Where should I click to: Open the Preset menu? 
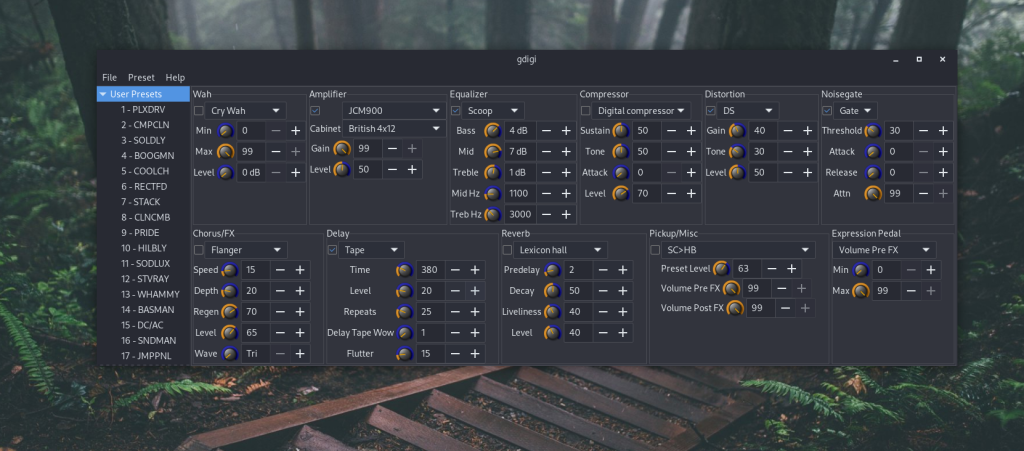coord(141,77)
